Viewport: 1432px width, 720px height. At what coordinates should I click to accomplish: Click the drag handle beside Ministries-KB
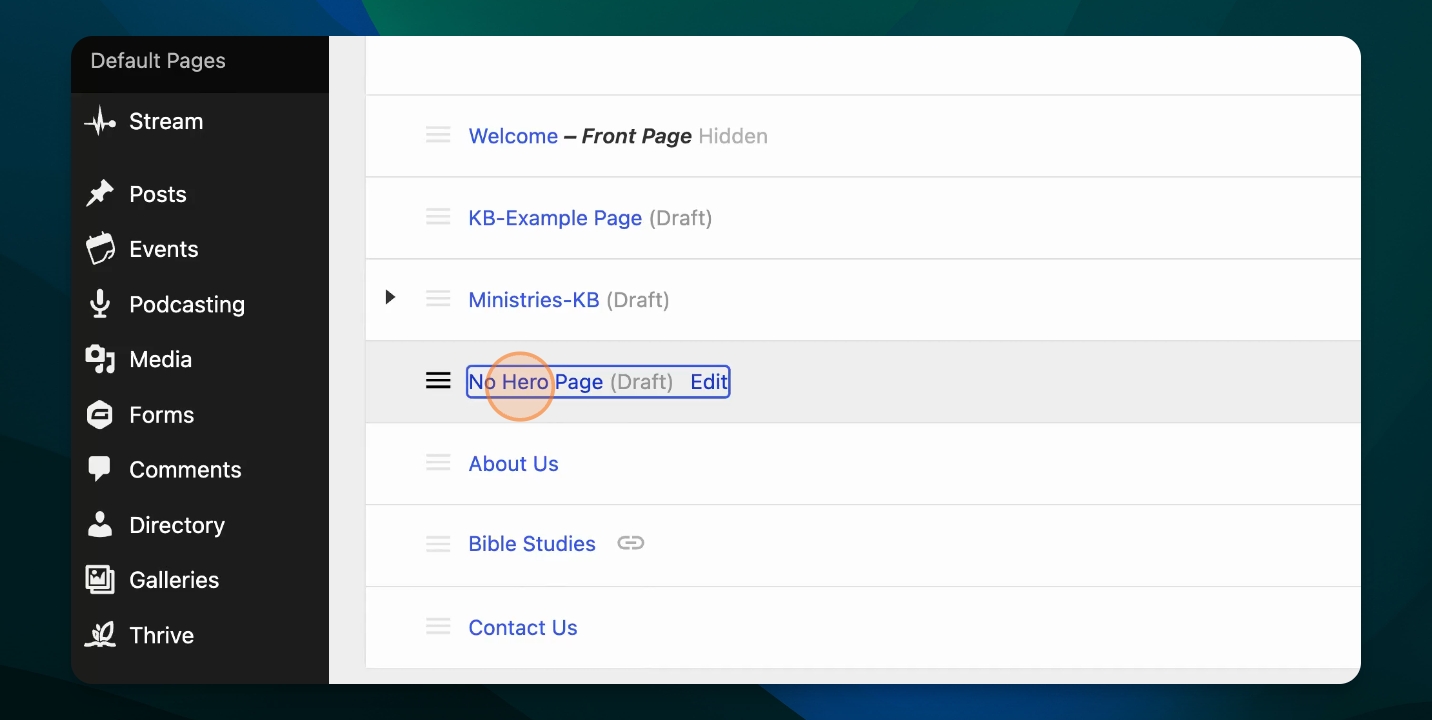[438, 299]
